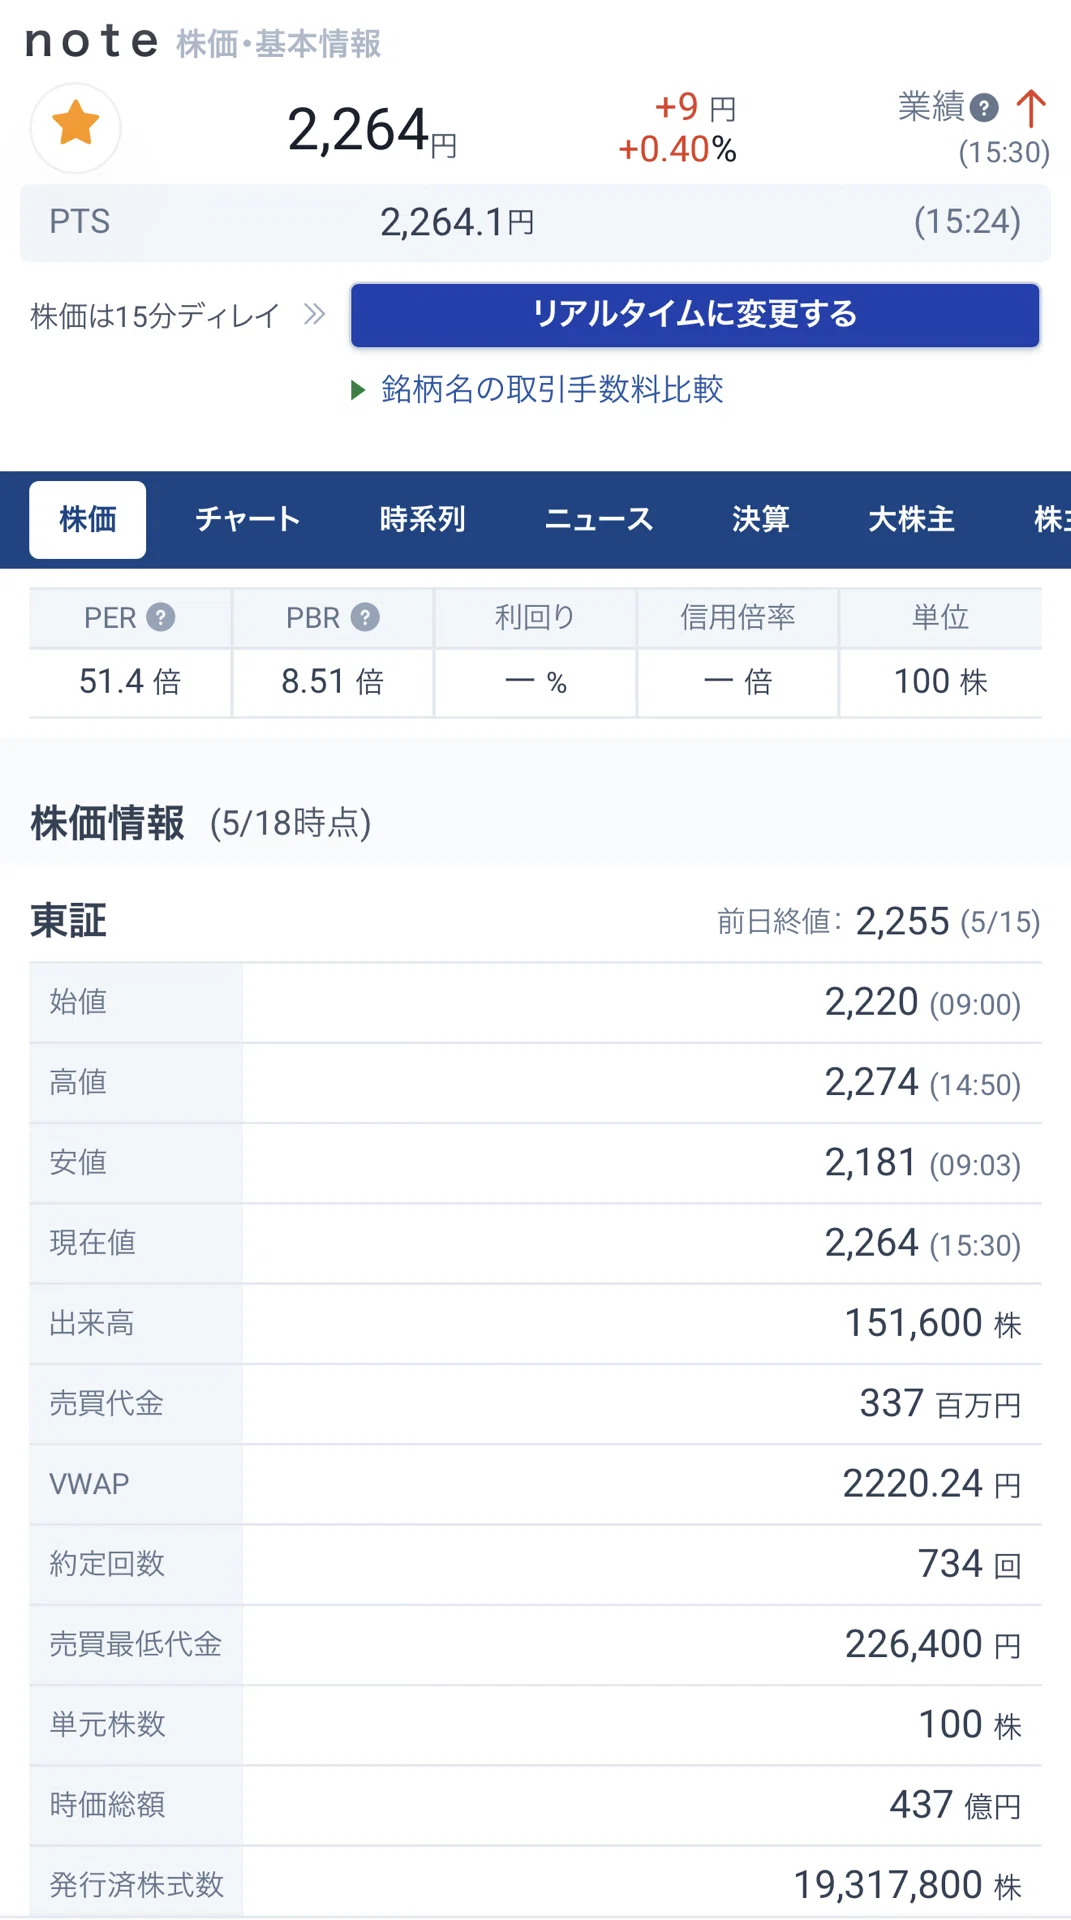Open the 業績 help question-mark icon

[x=984, y=108]
